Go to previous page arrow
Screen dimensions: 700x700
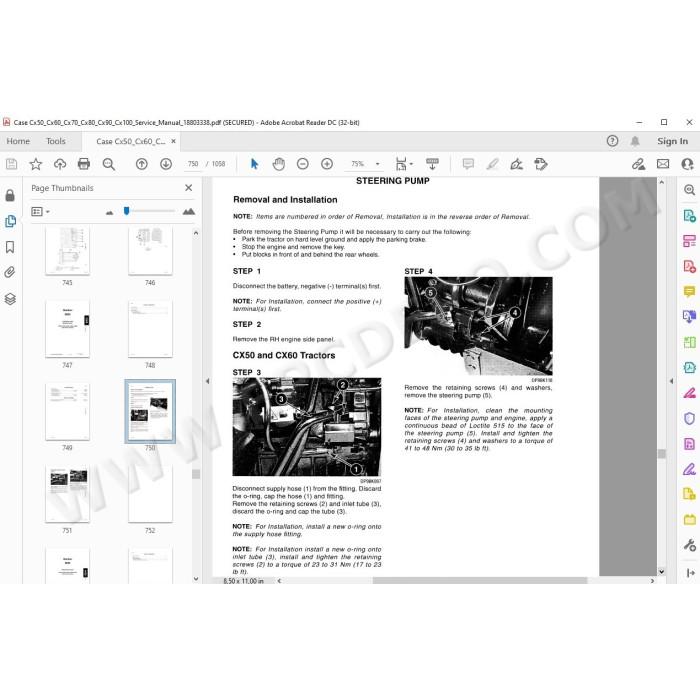click(x=142, y=164)
